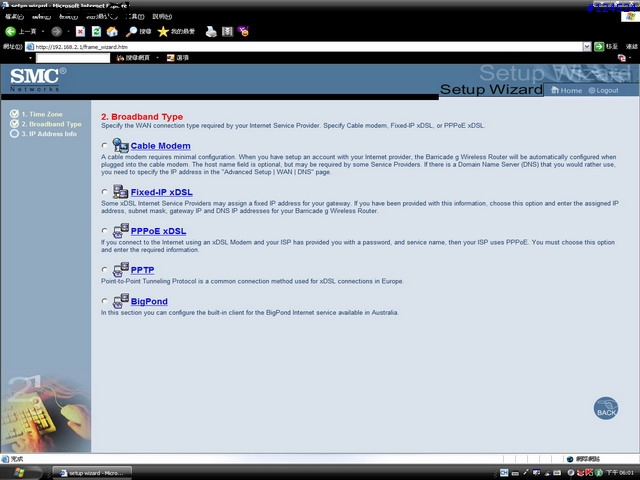Click the Cable Modem computer icon
The width and height of the screenshot is (640, 480).
point(120,145)
